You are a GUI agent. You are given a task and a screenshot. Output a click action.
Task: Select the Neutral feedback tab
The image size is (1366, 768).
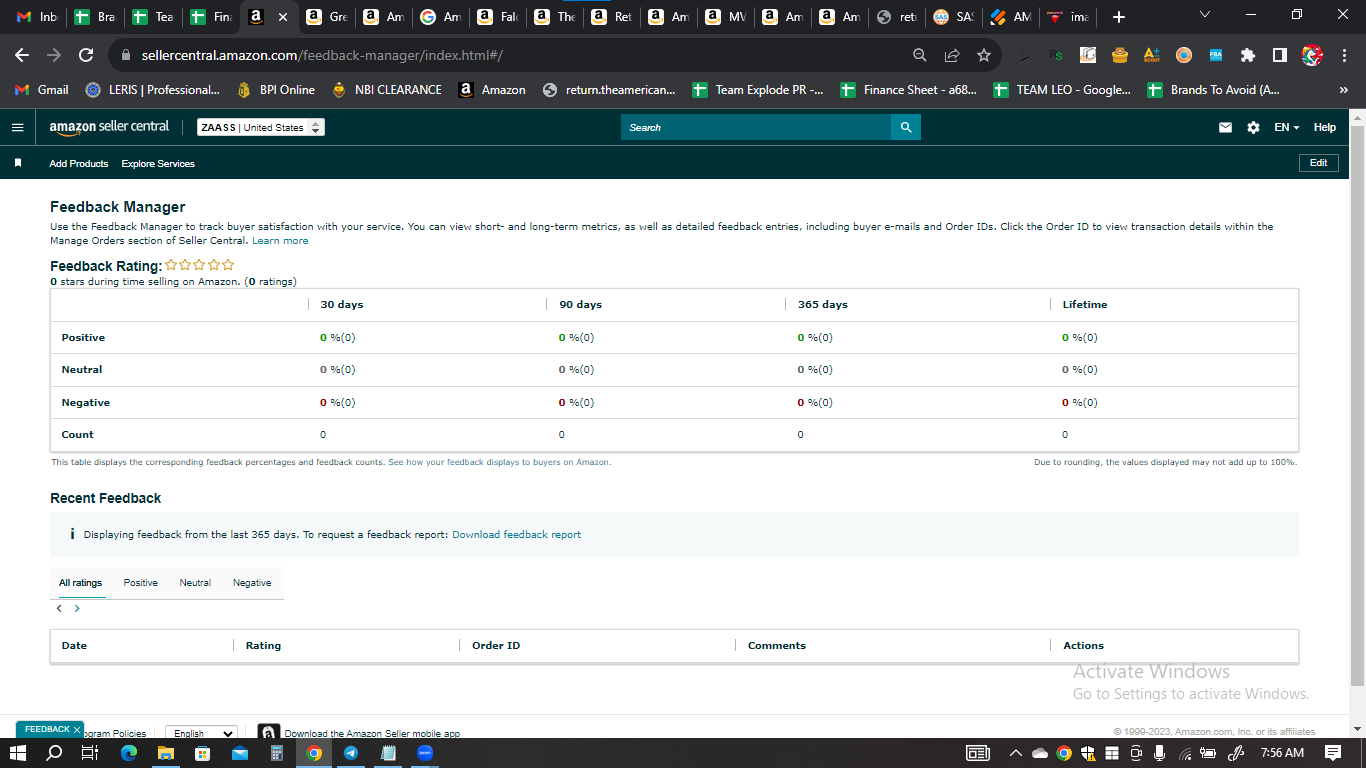click(195, 583)
